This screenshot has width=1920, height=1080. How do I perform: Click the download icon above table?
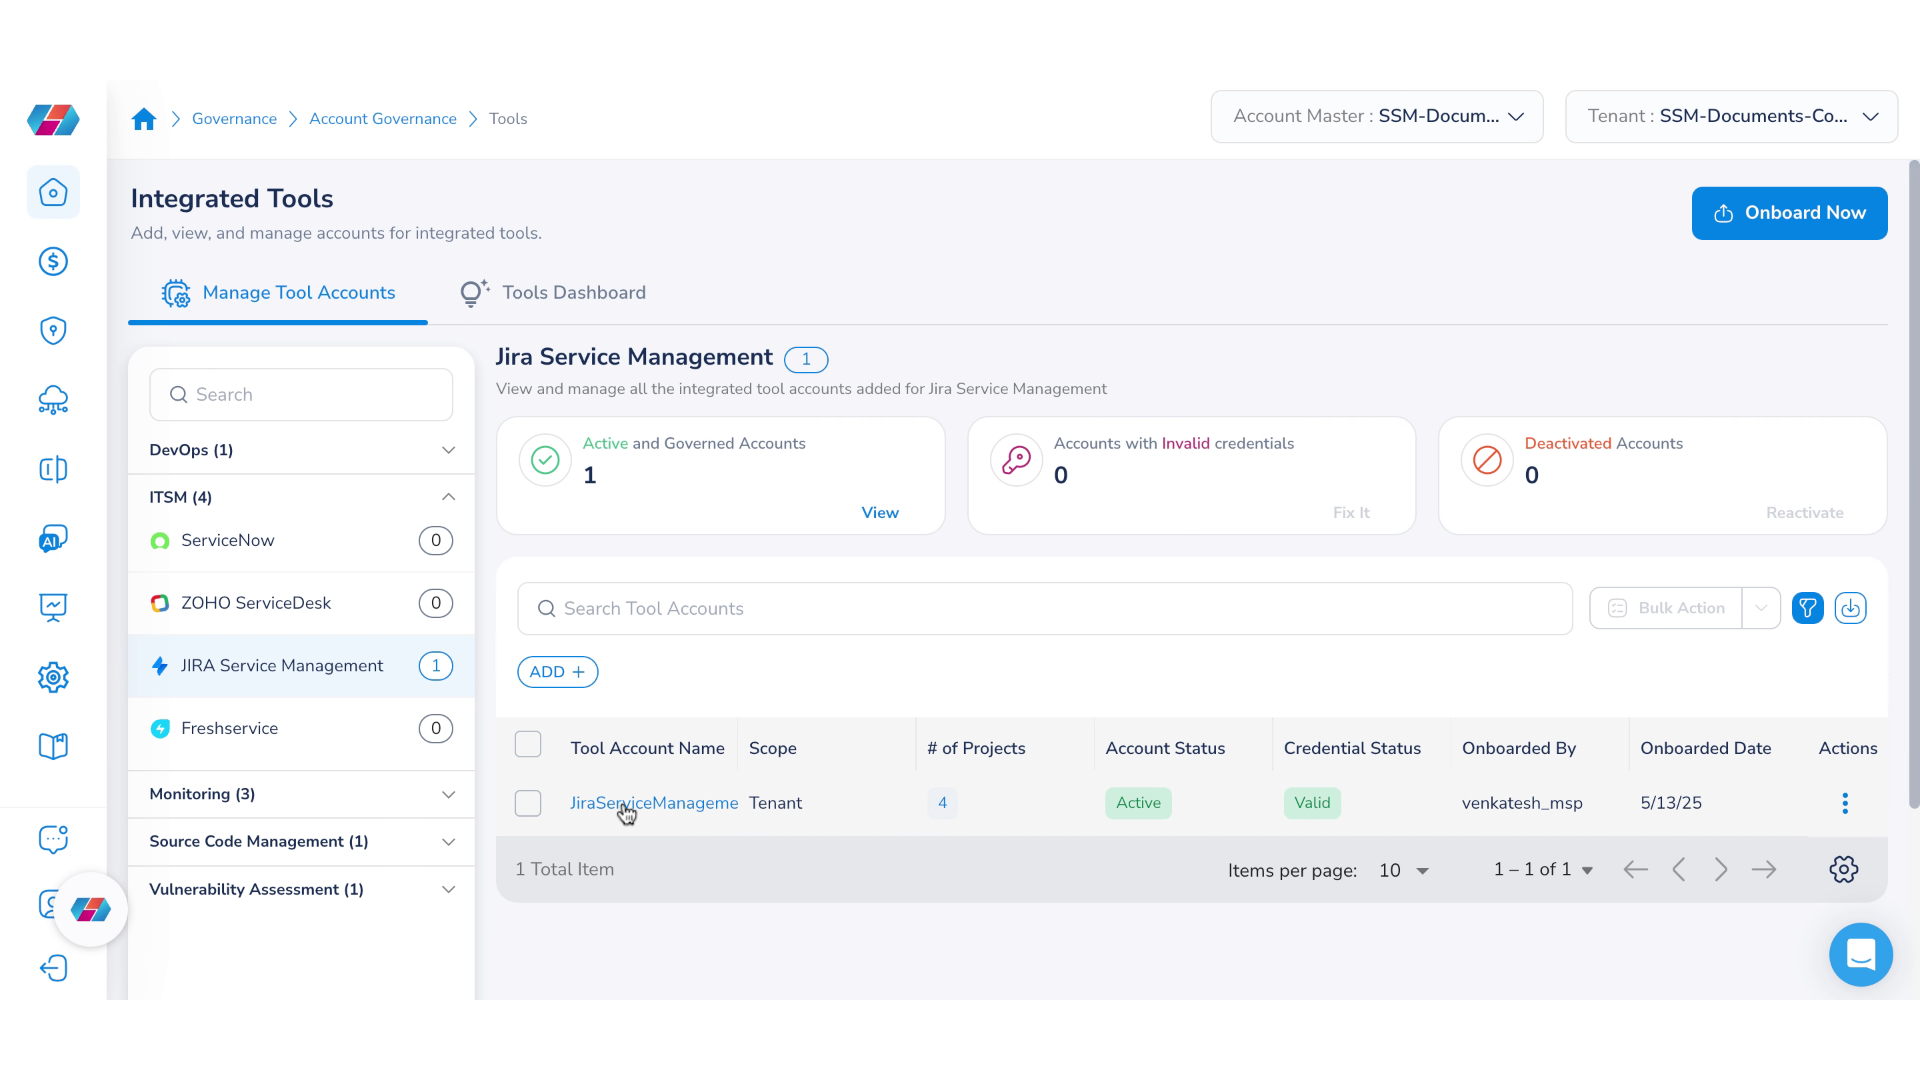pyautogui.click(x=1850, y=608)
